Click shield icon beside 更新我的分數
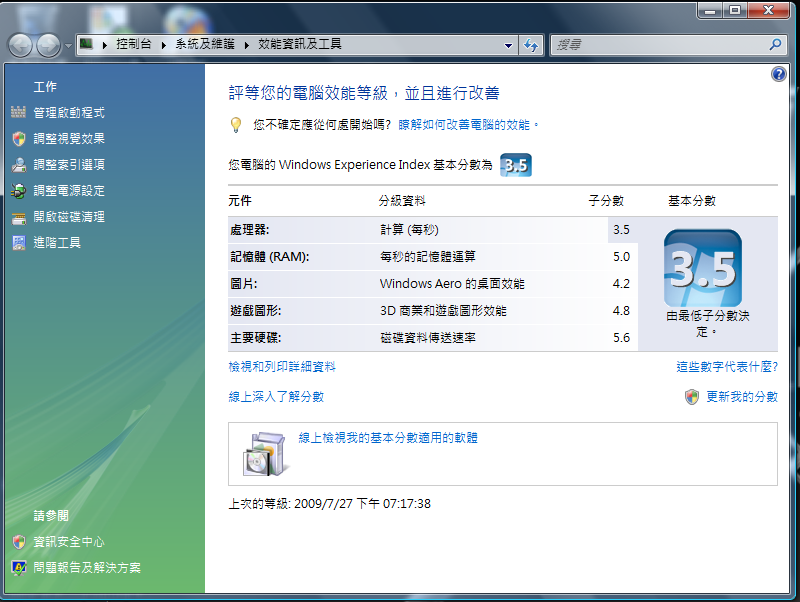800x602 pixels. 692,397
